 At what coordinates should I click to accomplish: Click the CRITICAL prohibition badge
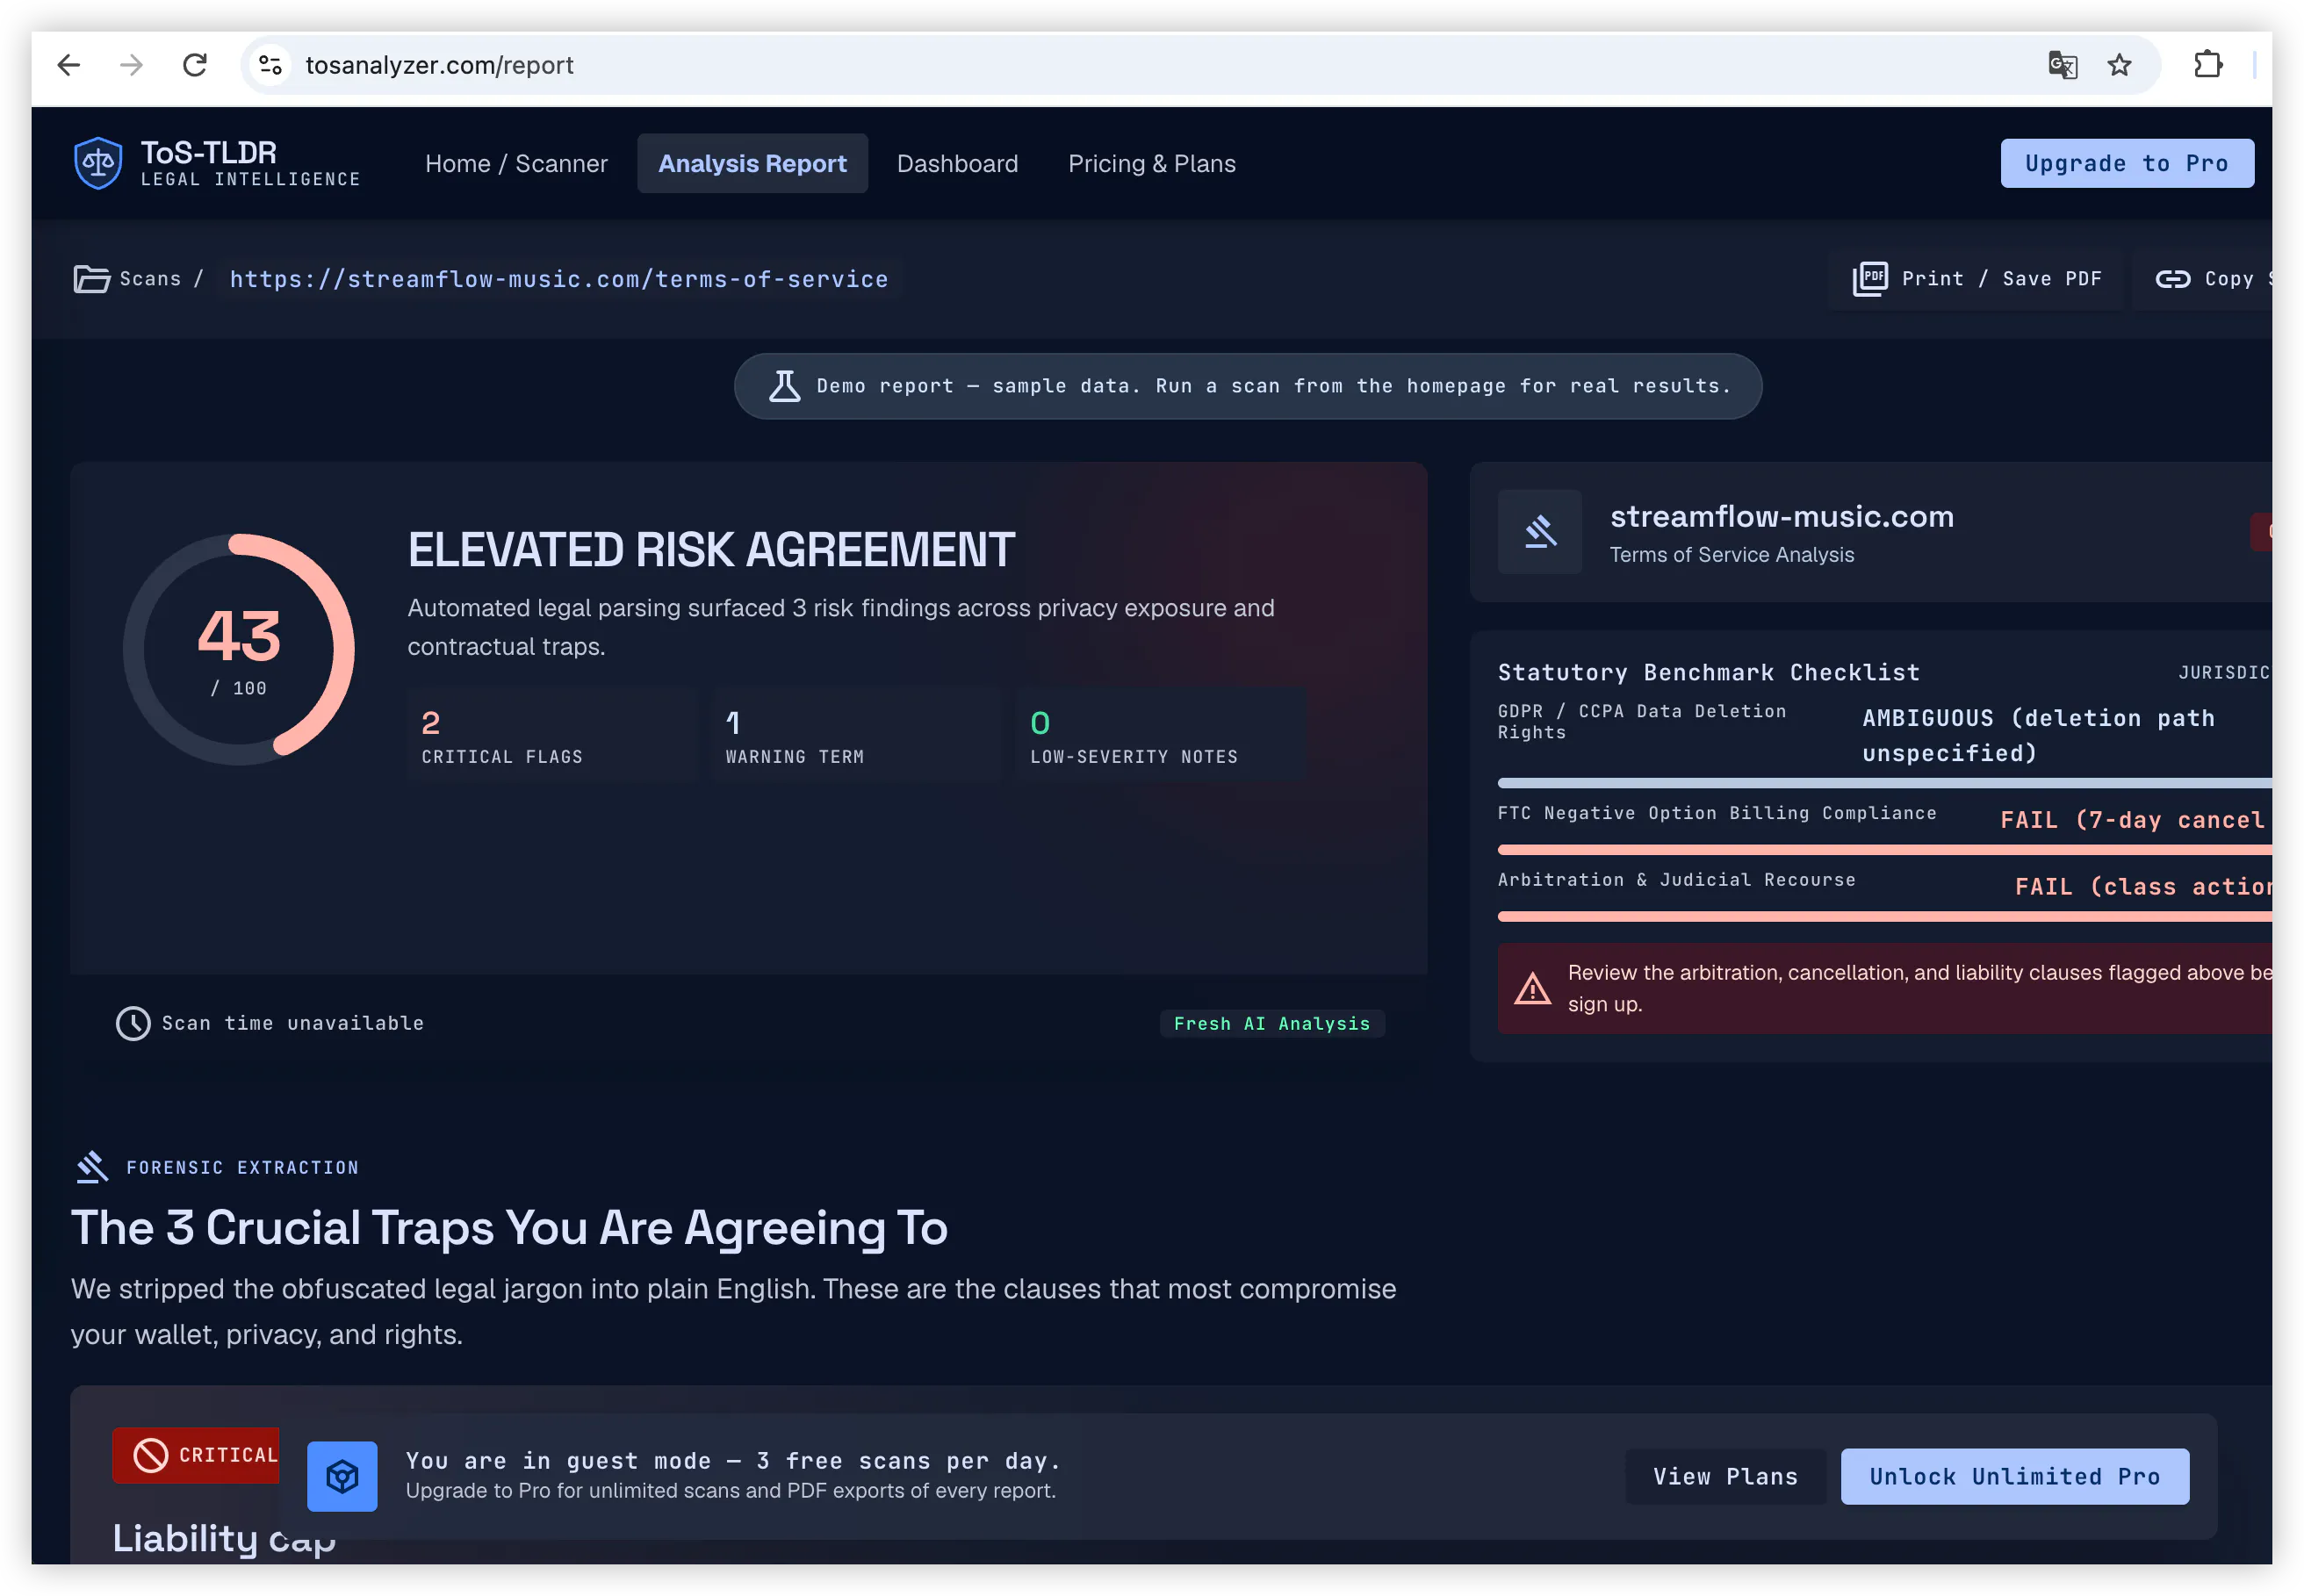196,1455
